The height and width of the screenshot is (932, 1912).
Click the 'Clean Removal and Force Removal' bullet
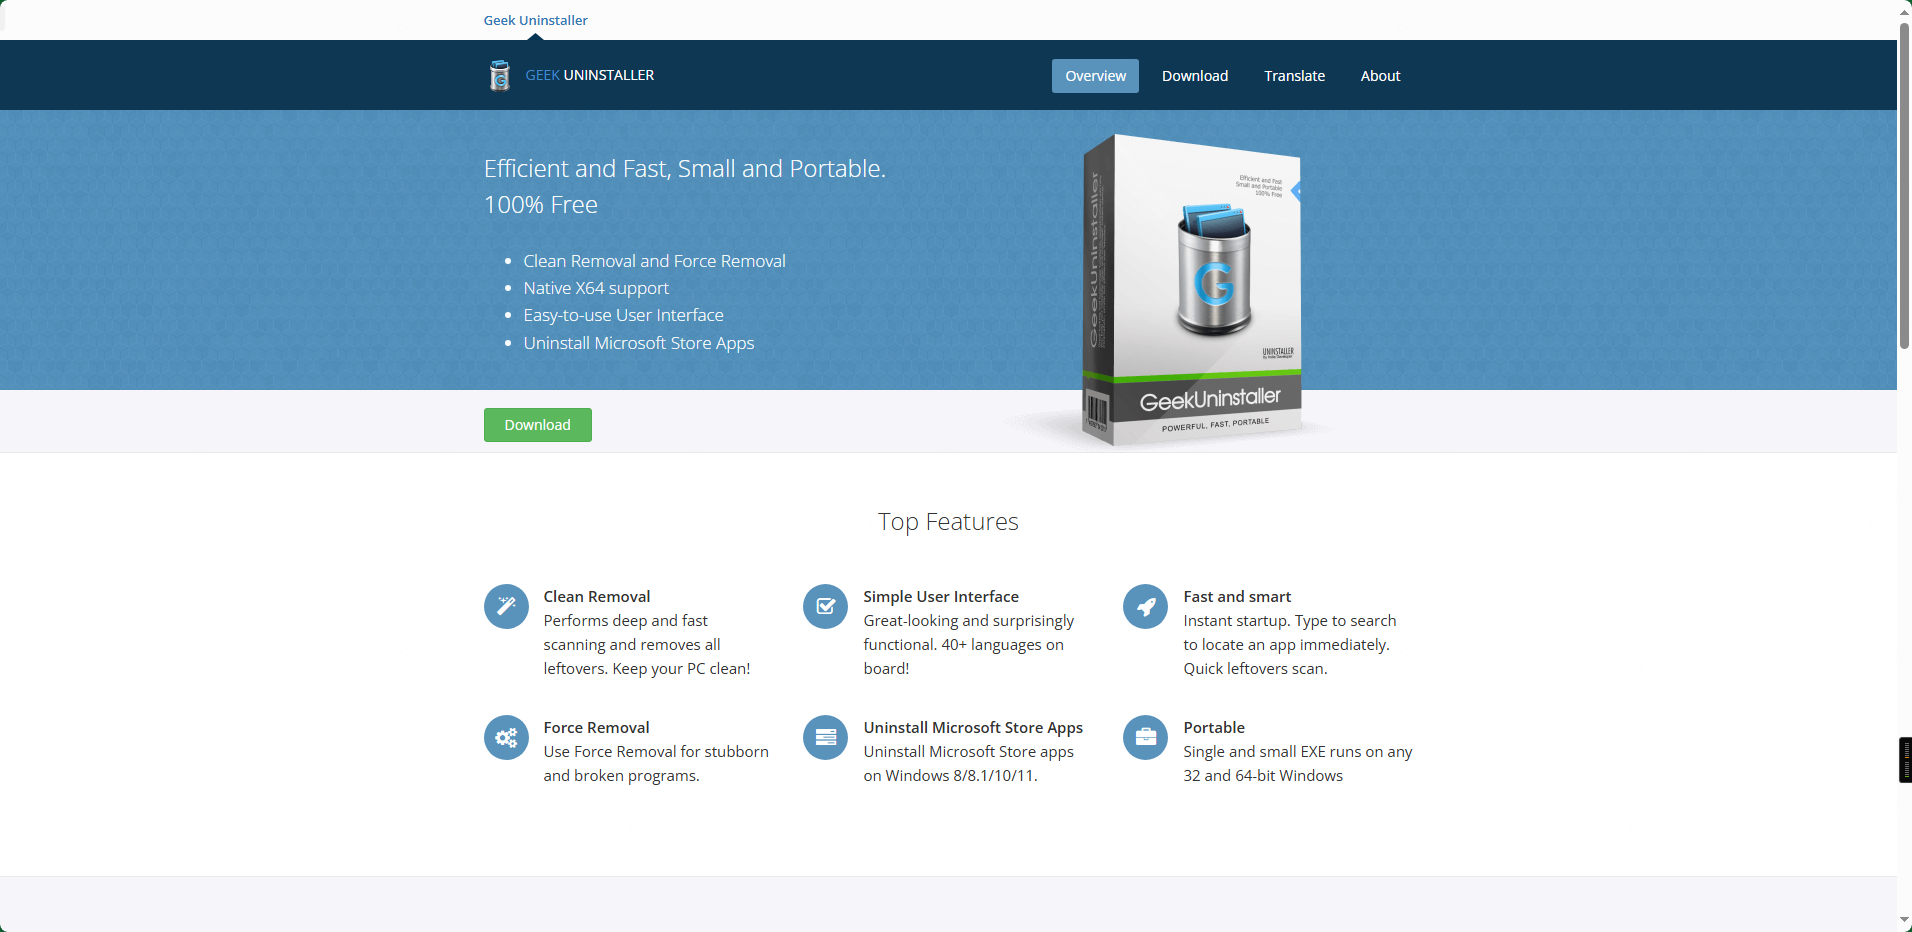pyautogui.click(x=655, y=261)
